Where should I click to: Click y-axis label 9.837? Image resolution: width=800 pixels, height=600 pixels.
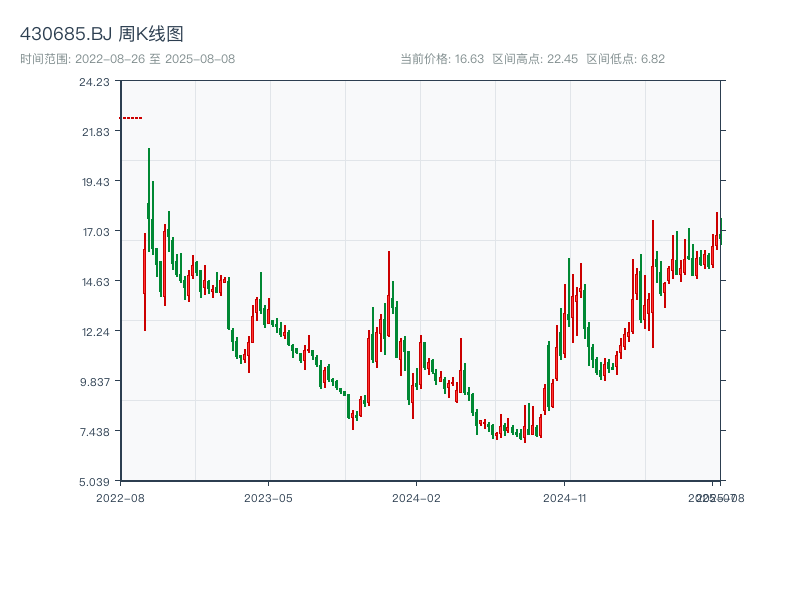95,382
